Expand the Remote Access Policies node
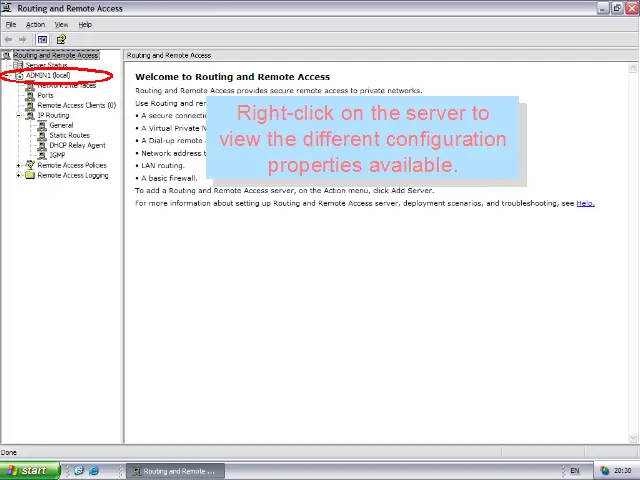The image size is (640, 480). [x=18, y=165]
